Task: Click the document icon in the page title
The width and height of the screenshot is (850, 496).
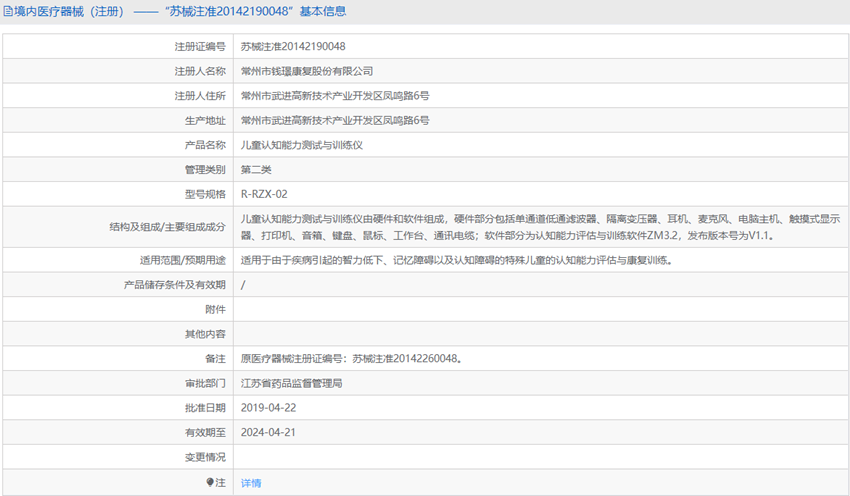Action: point(8,11)
